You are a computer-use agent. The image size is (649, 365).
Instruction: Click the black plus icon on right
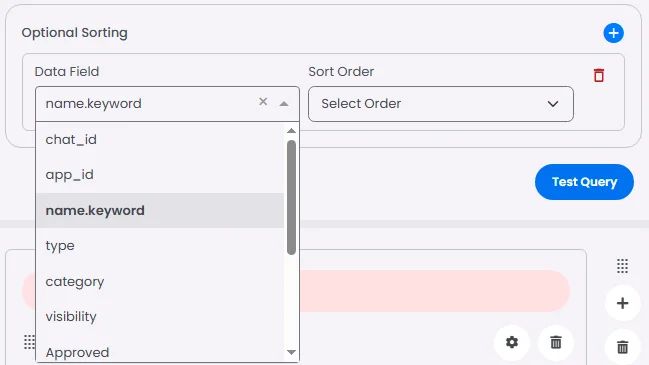[x=623, y=303]
